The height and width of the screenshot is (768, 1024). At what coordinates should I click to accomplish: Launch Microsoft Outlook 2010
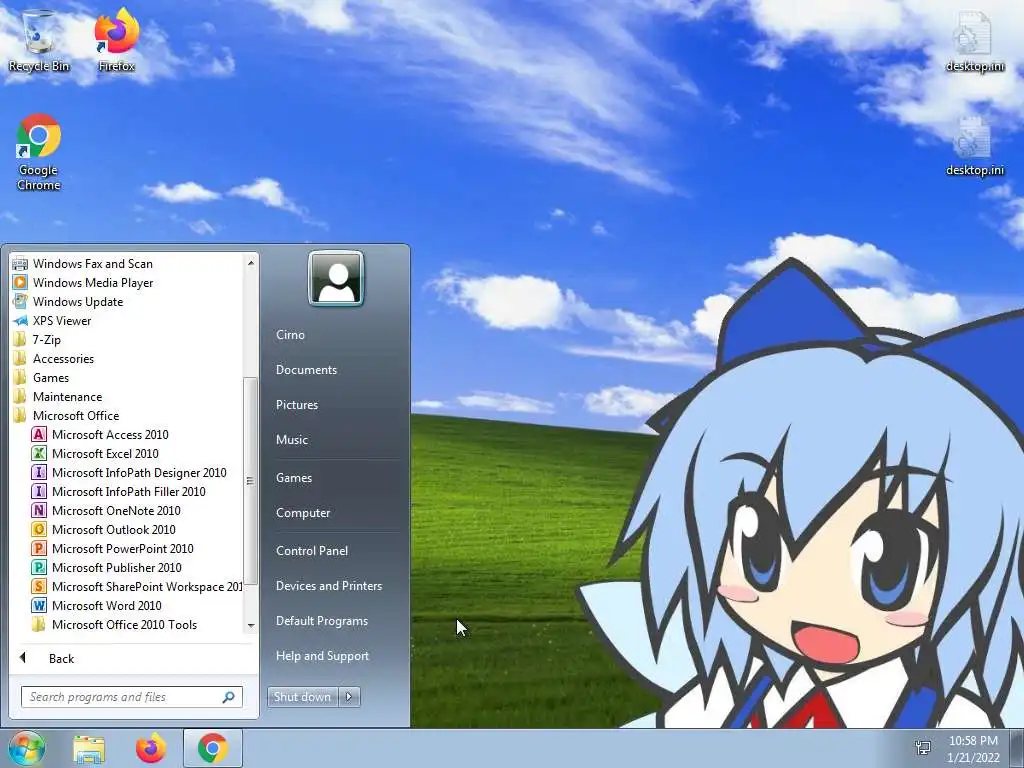click(103, 529)
